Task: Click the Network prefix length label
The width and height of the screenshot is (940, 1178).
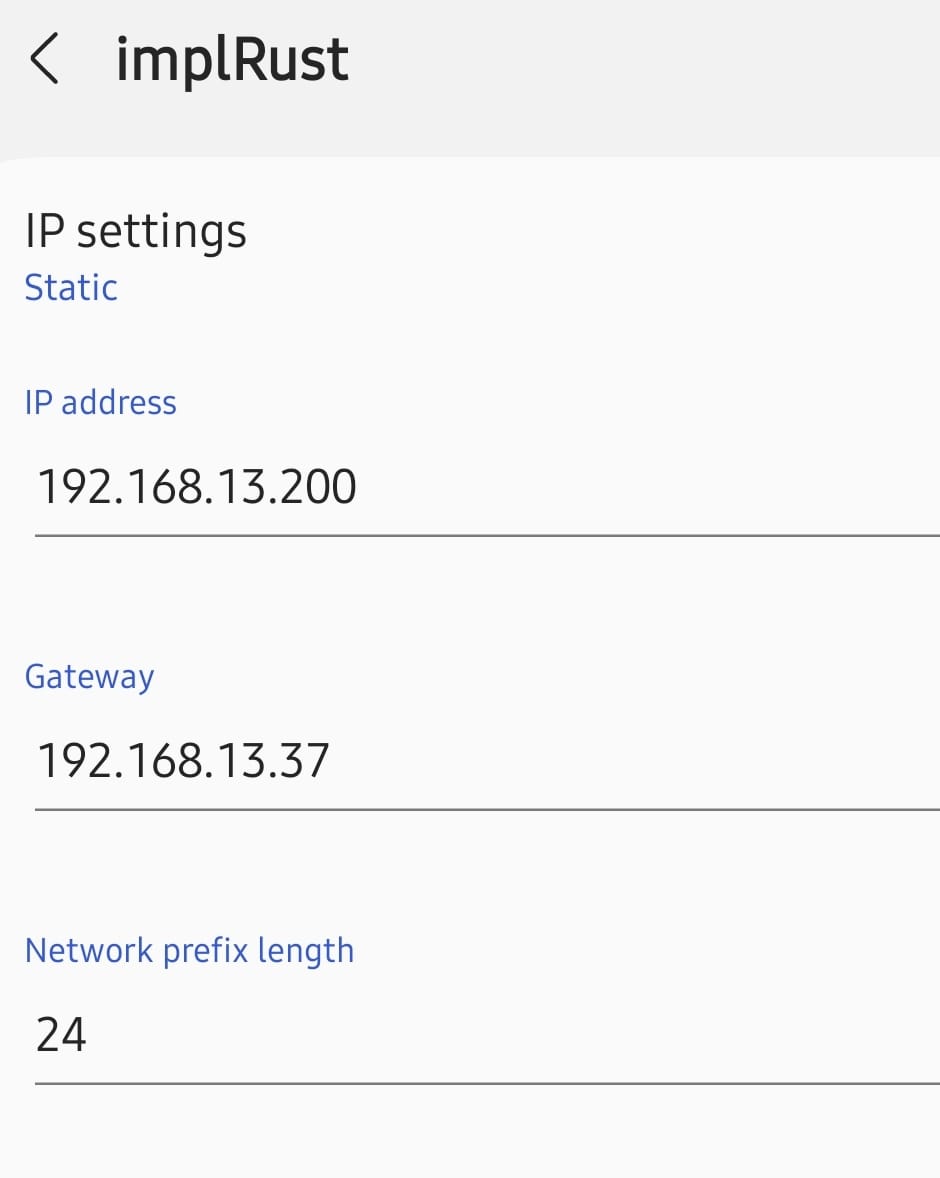Action: (189, 950)
